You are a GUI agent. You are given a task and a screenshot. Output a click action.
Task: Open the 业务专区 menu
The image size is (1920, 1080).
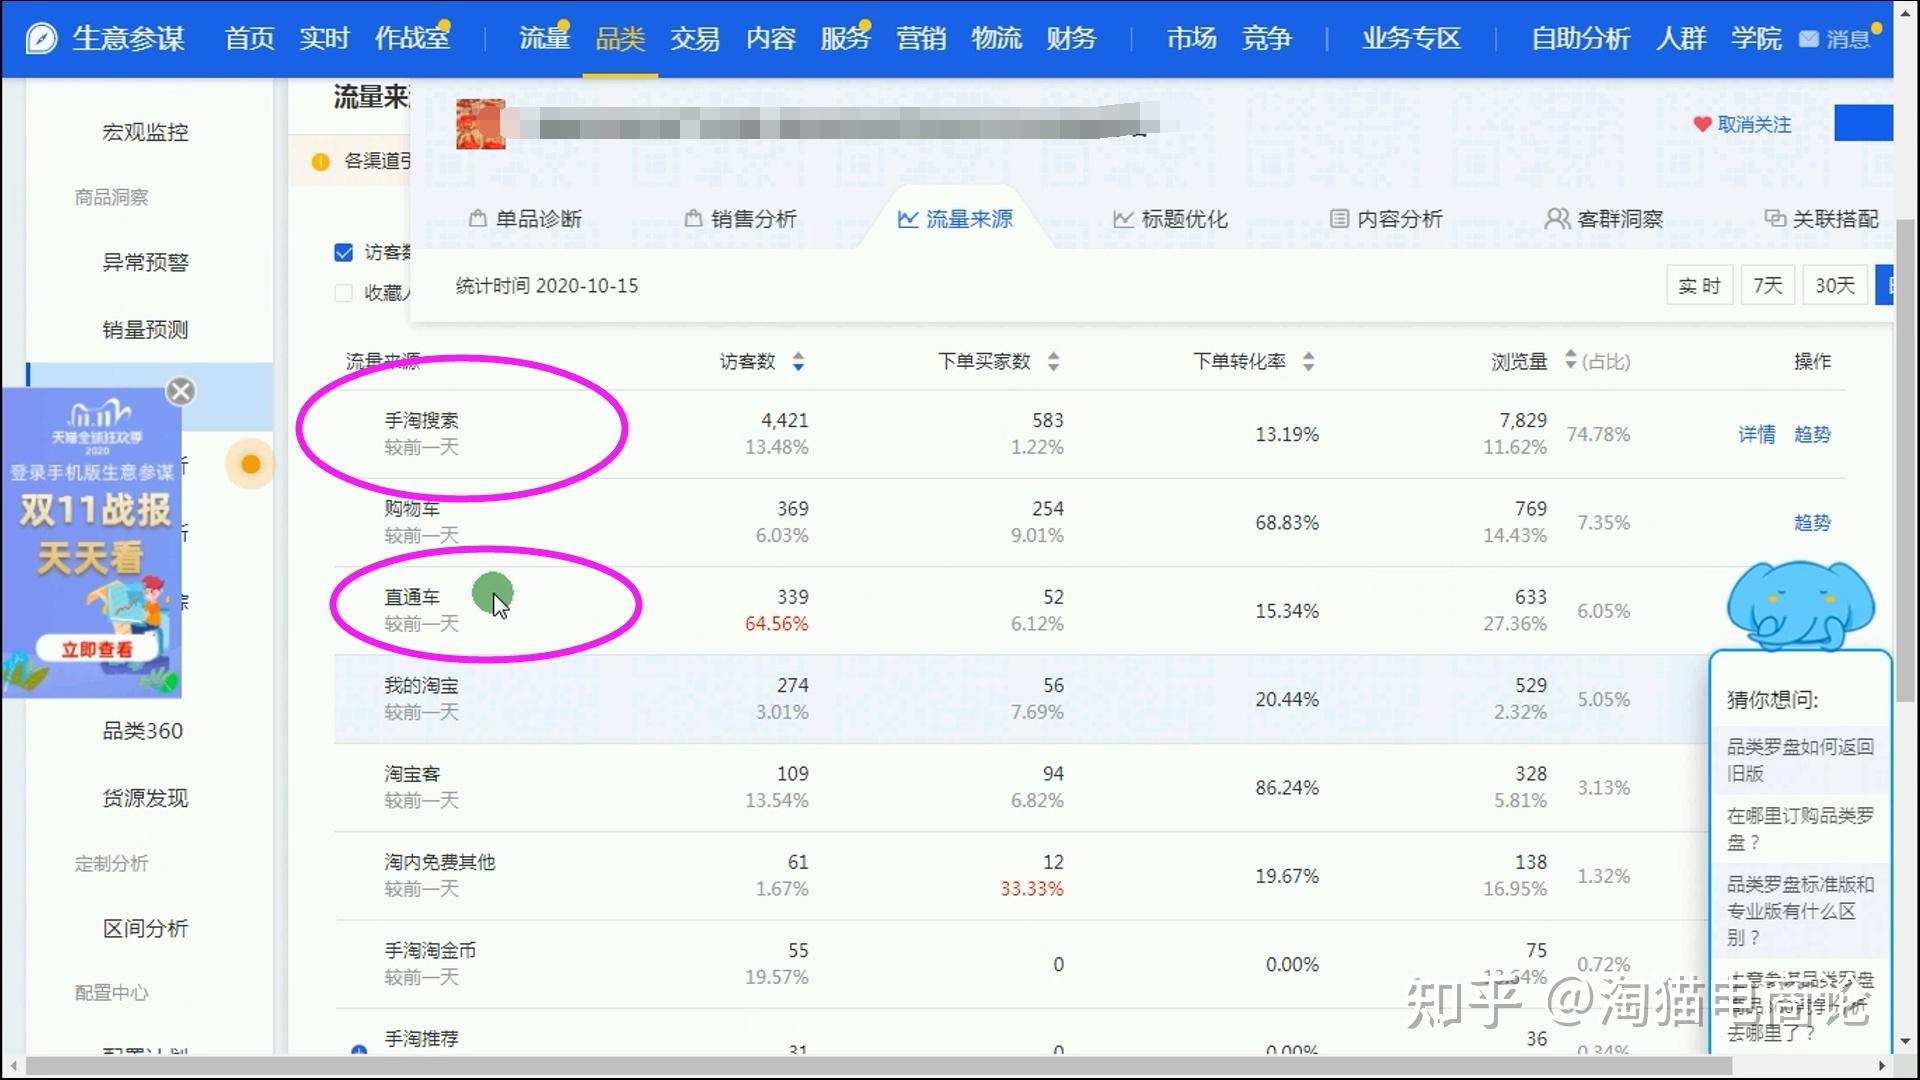[1411, 39]
